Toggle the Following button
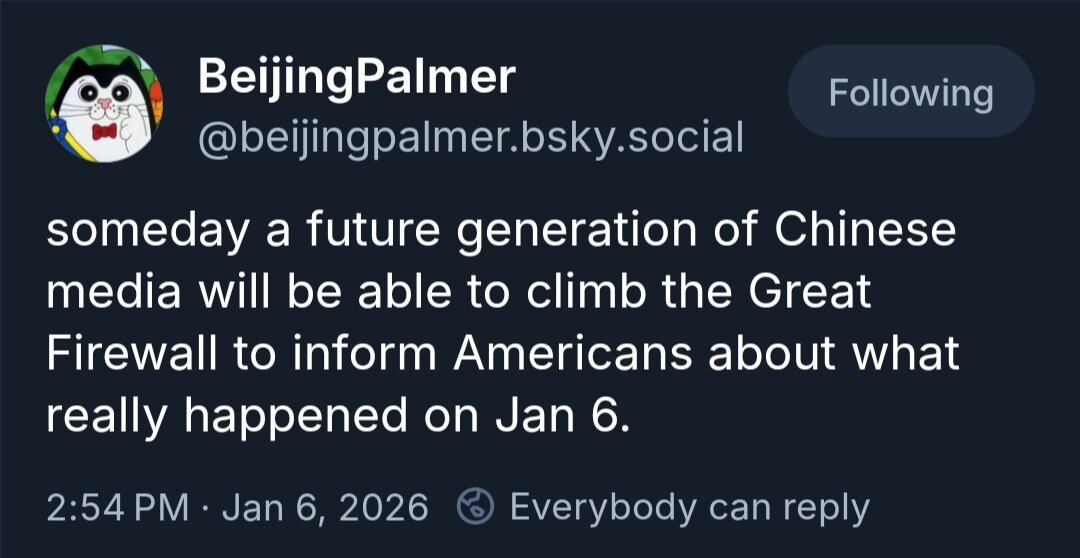This screenshot has height=558, width=1080. pyautogui.click(x=910, y=94)
